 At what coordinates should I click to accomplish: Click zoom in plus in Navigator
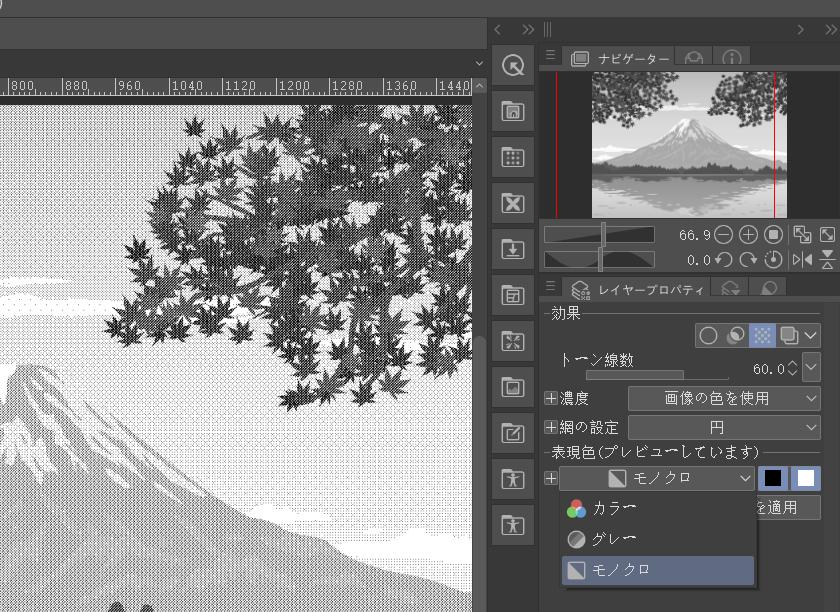point(748,235)
